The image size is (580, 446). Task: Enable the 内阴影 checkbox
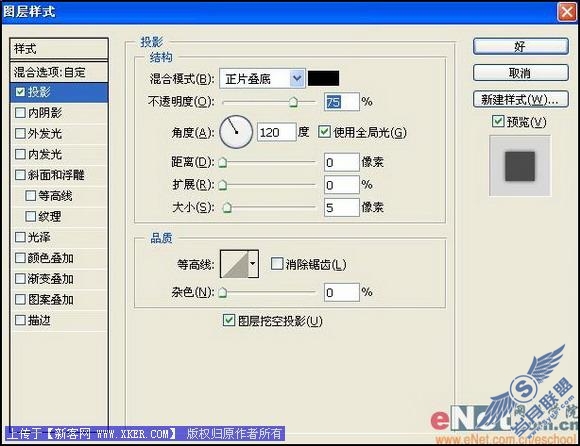click(20, 113)
